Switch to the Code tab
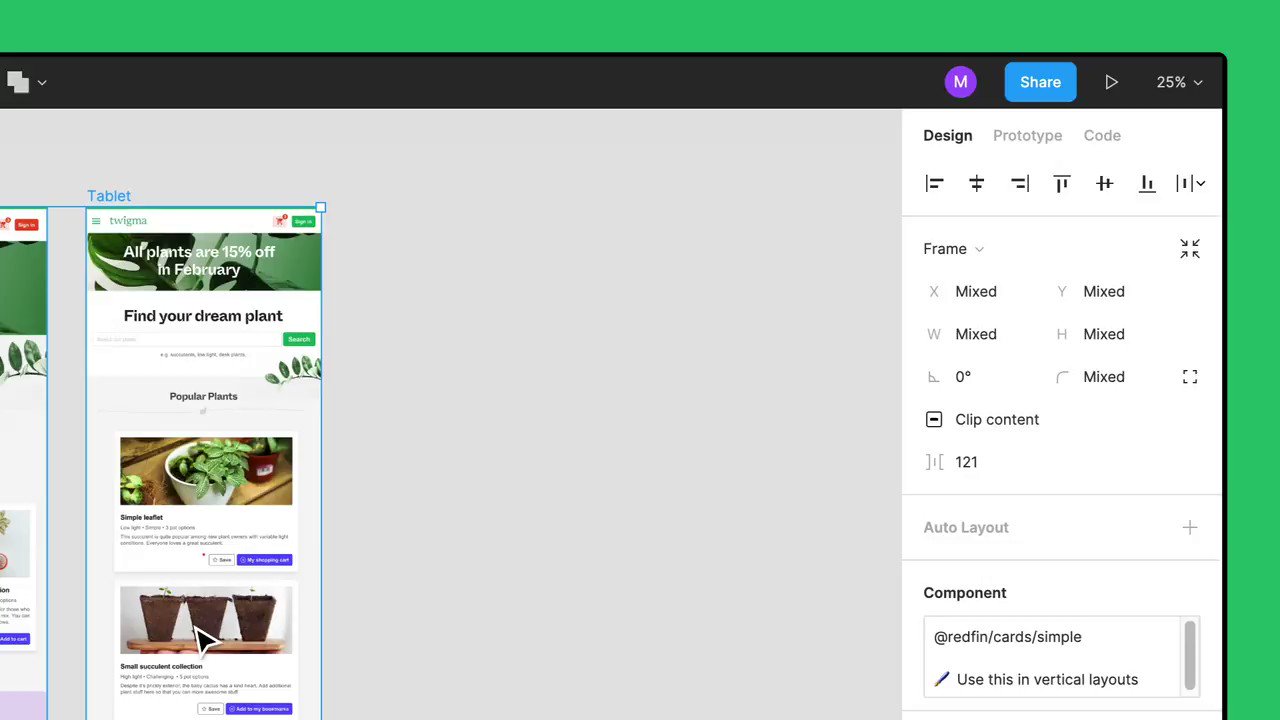Image resolution: width=1280 pixels, height=720 pixels. (1102, 135)
